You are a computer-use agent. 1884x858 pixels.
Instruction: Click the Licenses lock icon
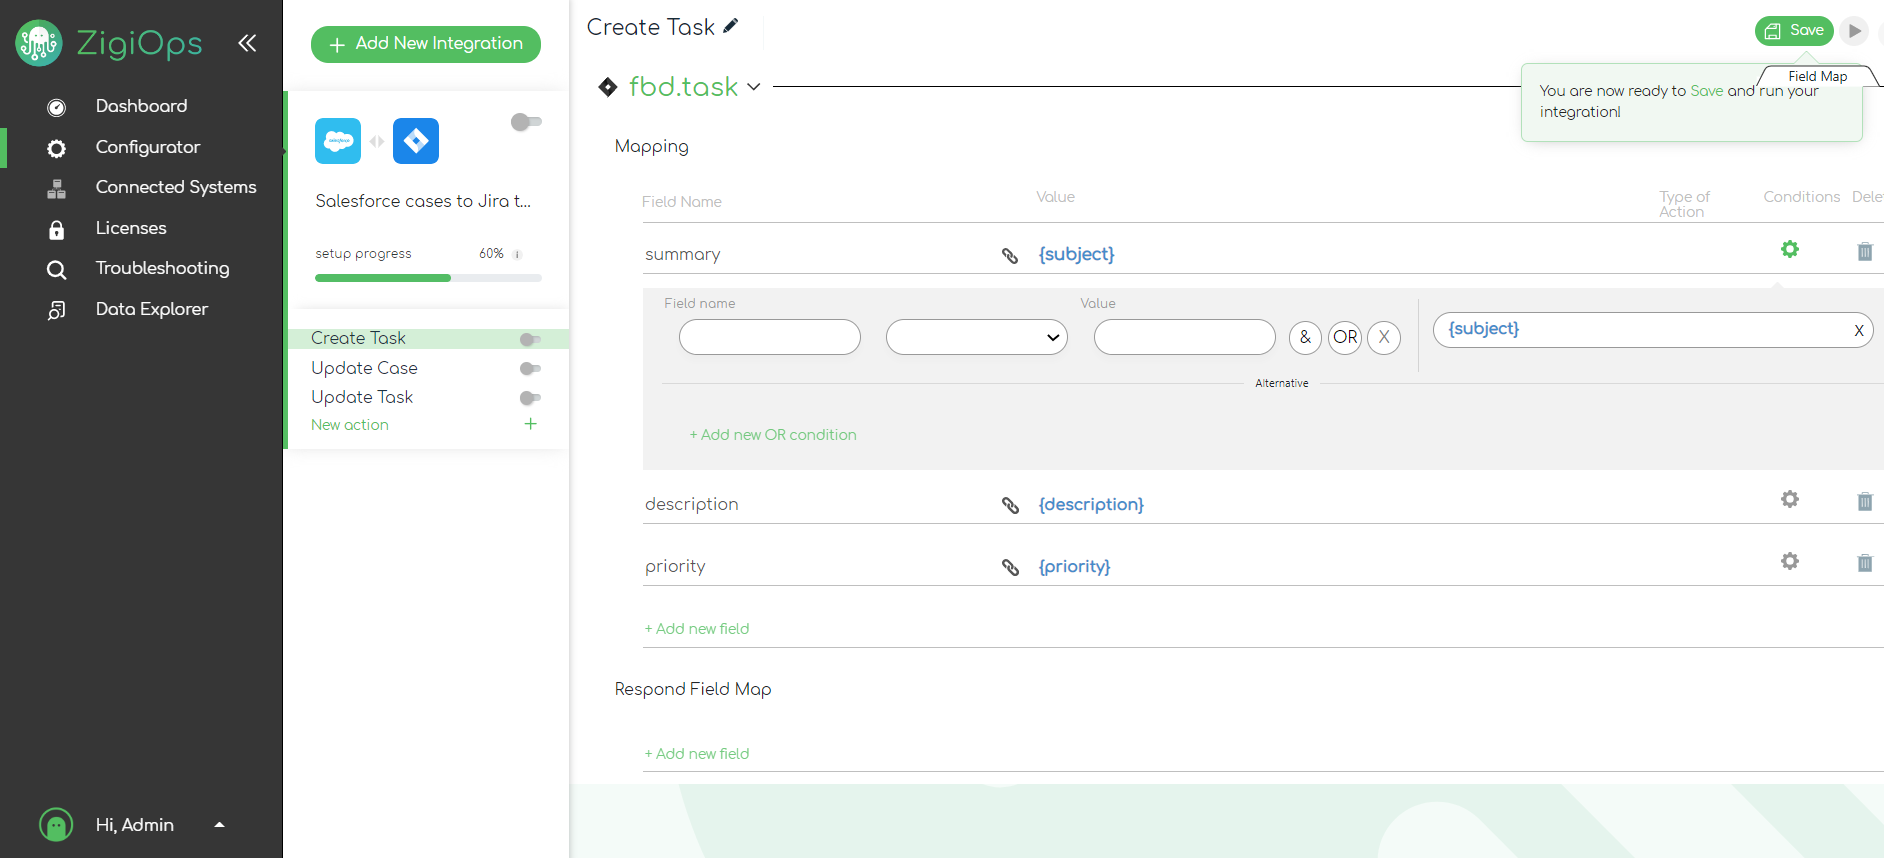tap(57, 229)
